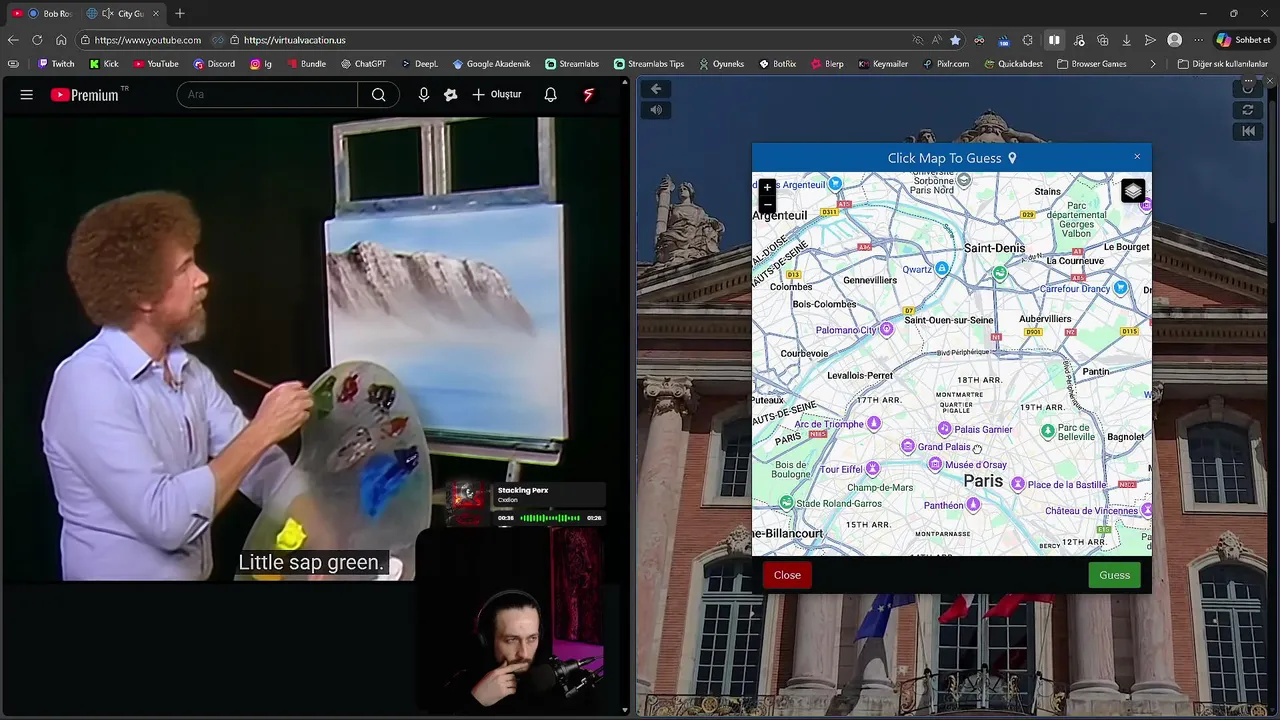Click Stade Roland-Garros marker
The height and width of the screenshot is (720, 1280).
(786, 503)
